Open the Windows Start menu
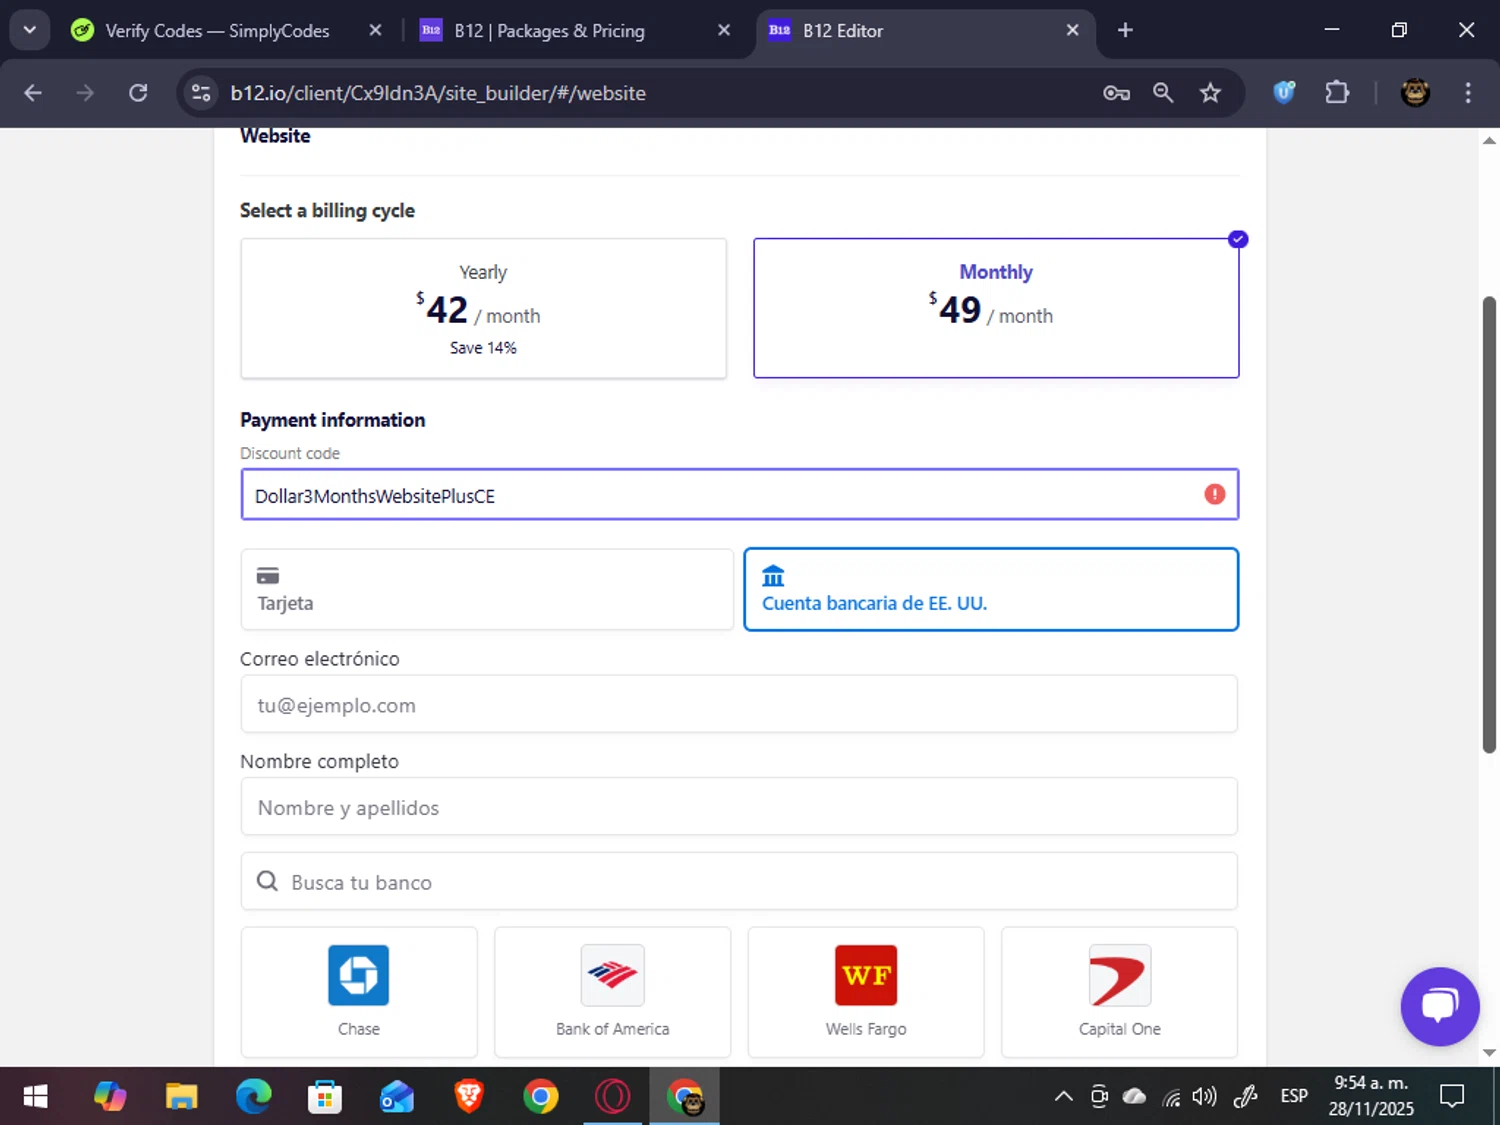The image size is (1500, 1125). (x=35, y=1097)
